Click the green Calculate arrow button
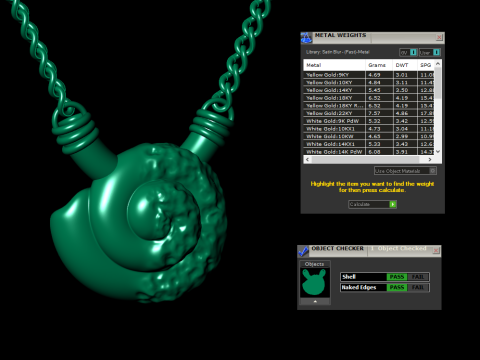The width and height of the screenshot is (480, 360). pyautogui.click(x=393, y=204)
